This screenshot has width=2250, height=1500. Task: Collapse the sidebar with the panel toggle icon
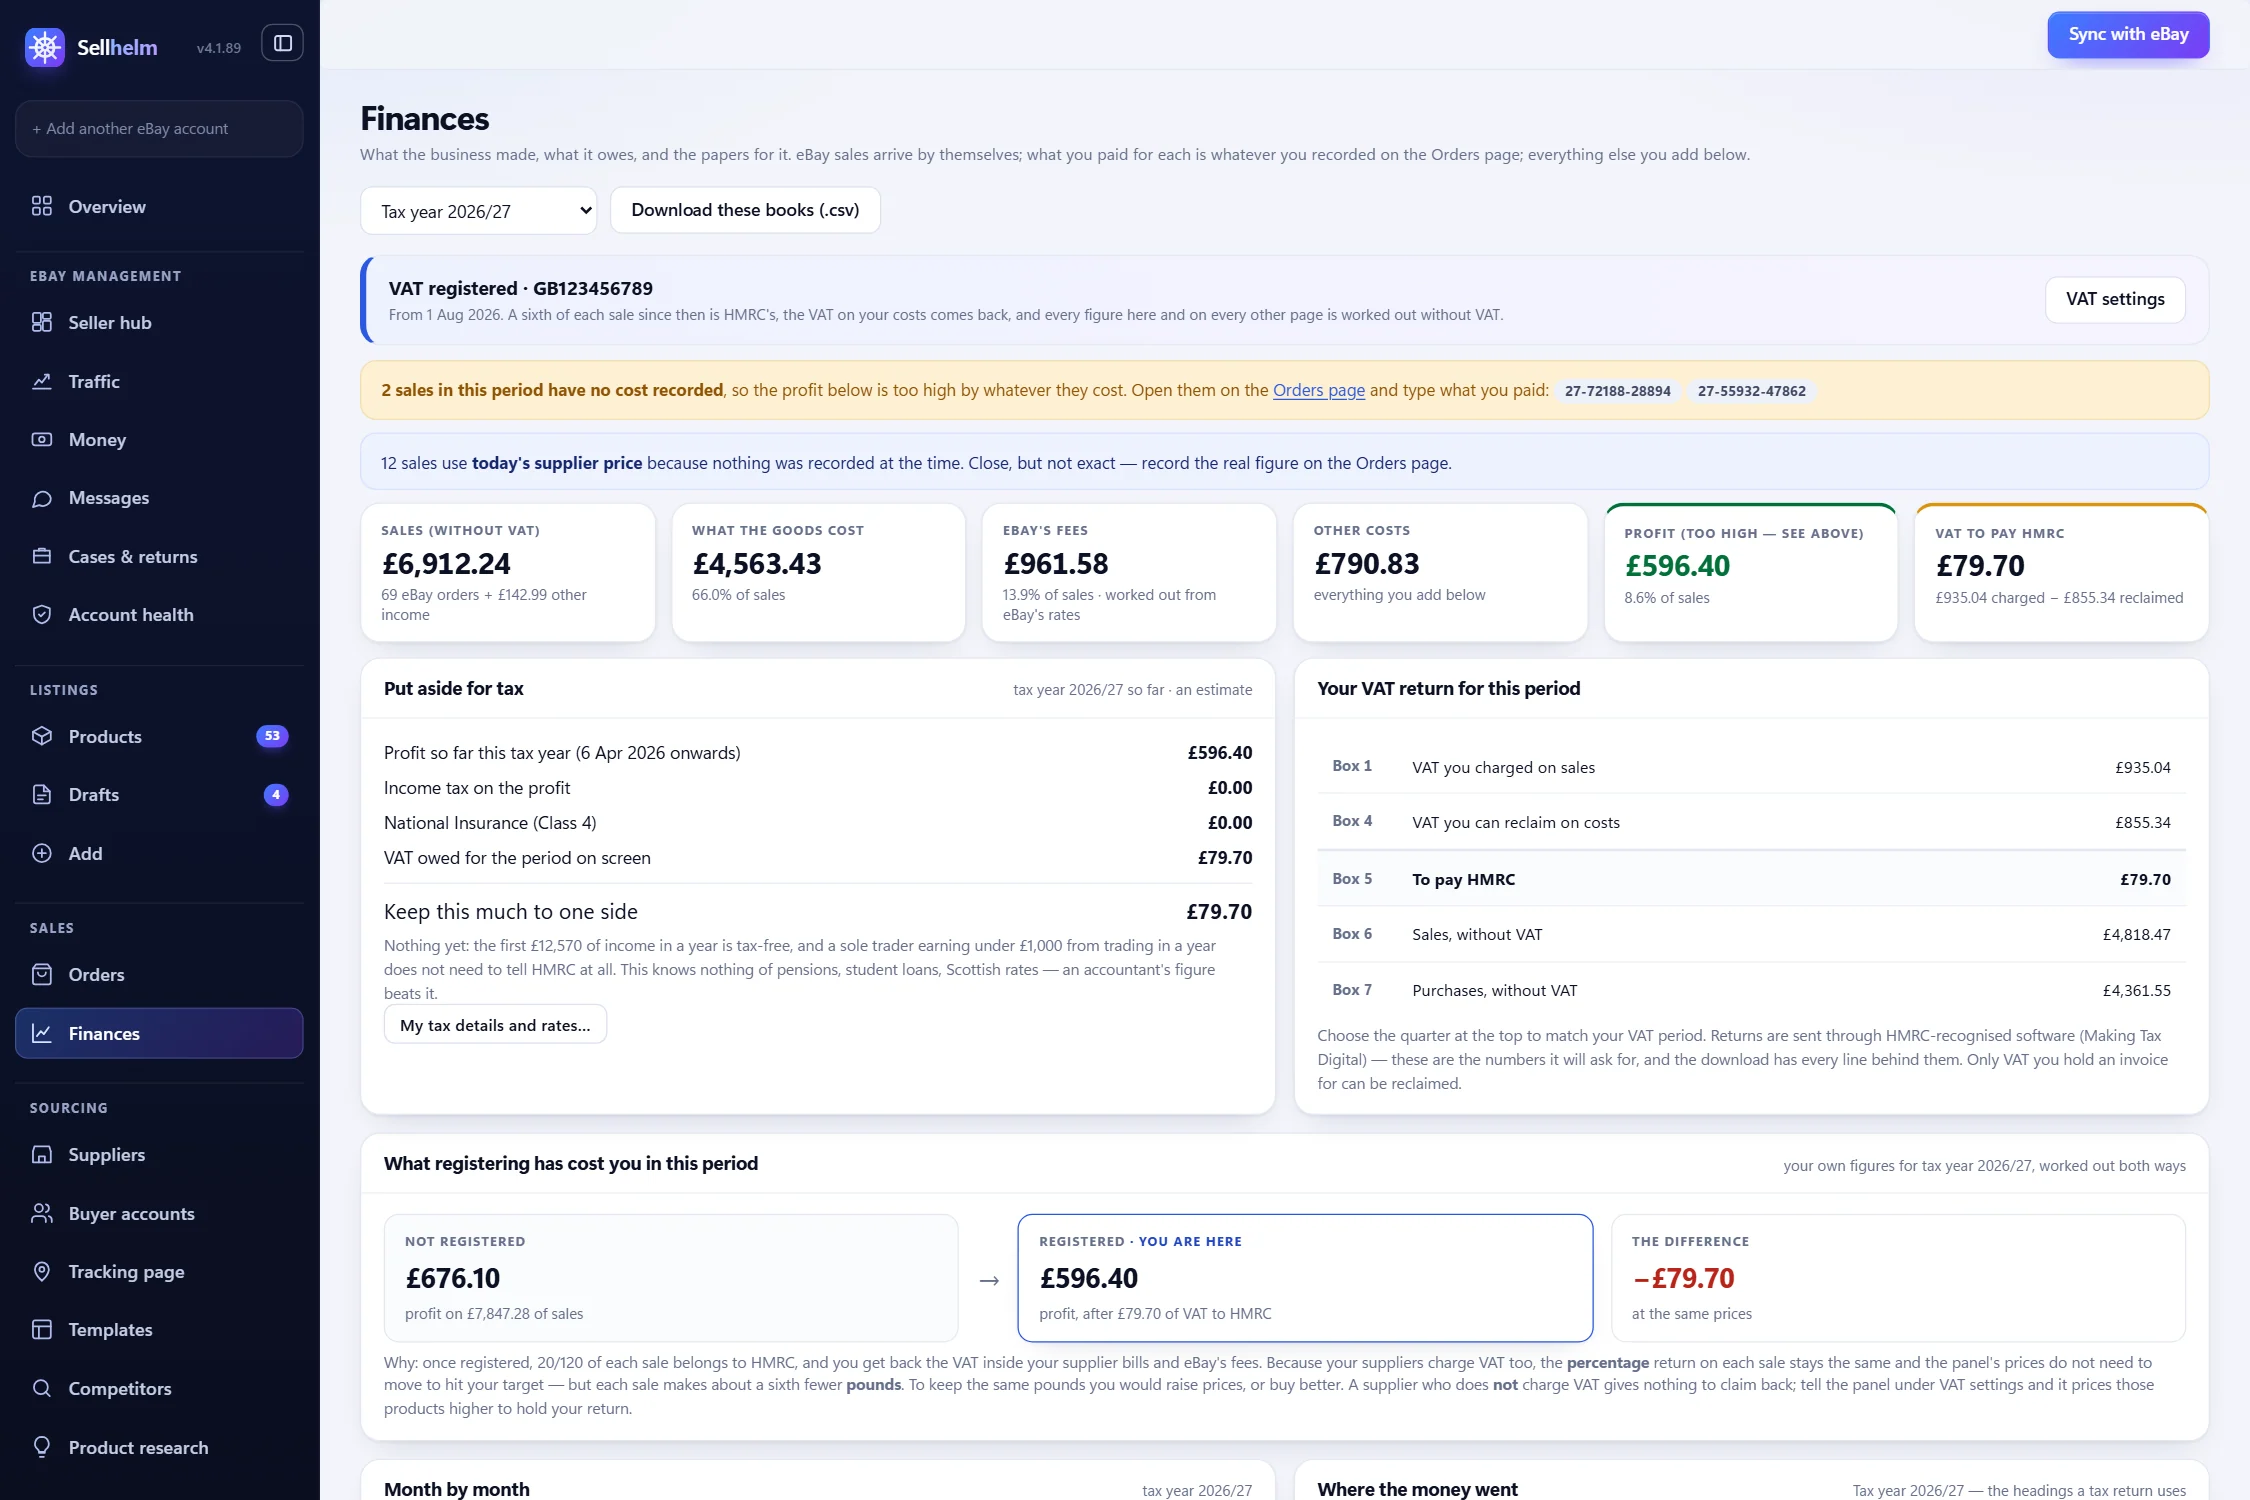(x=283, y=43)
